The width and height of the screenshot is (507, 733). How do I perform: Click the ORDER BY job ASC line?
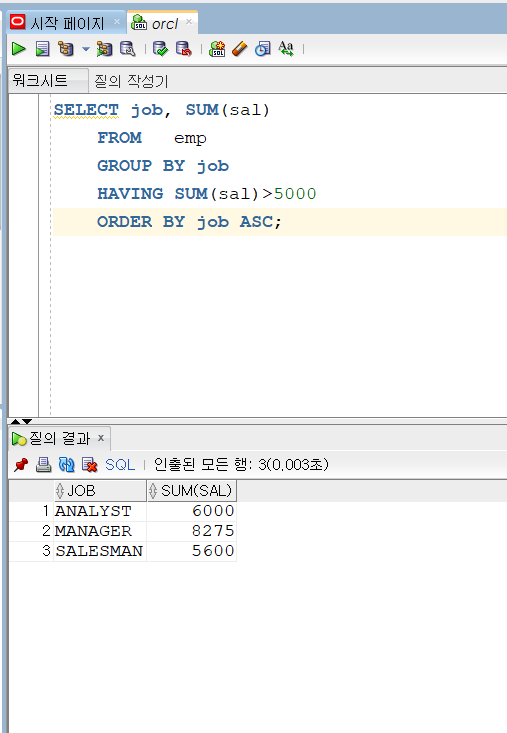(x=189, y=222)
